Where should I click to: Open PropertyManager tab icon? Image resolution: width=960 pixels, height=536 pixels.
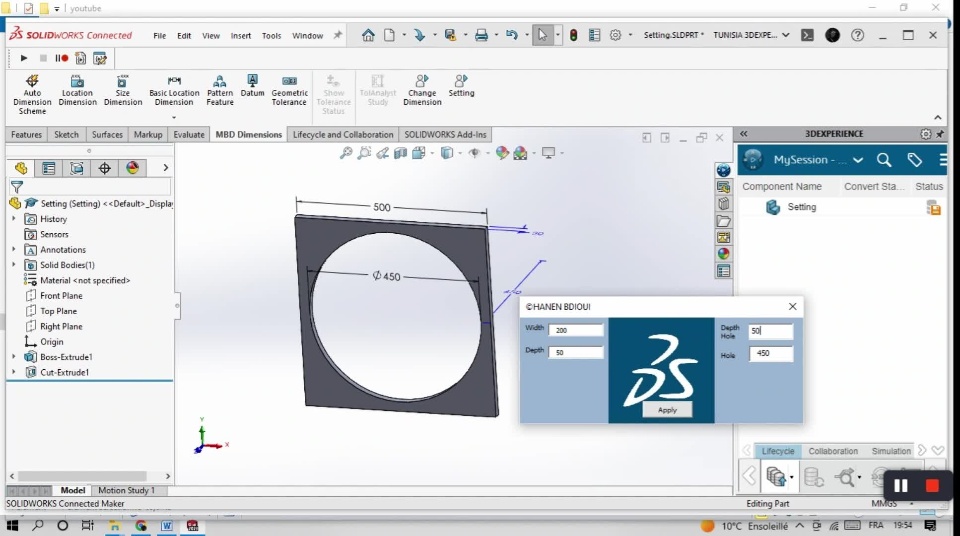48,168
